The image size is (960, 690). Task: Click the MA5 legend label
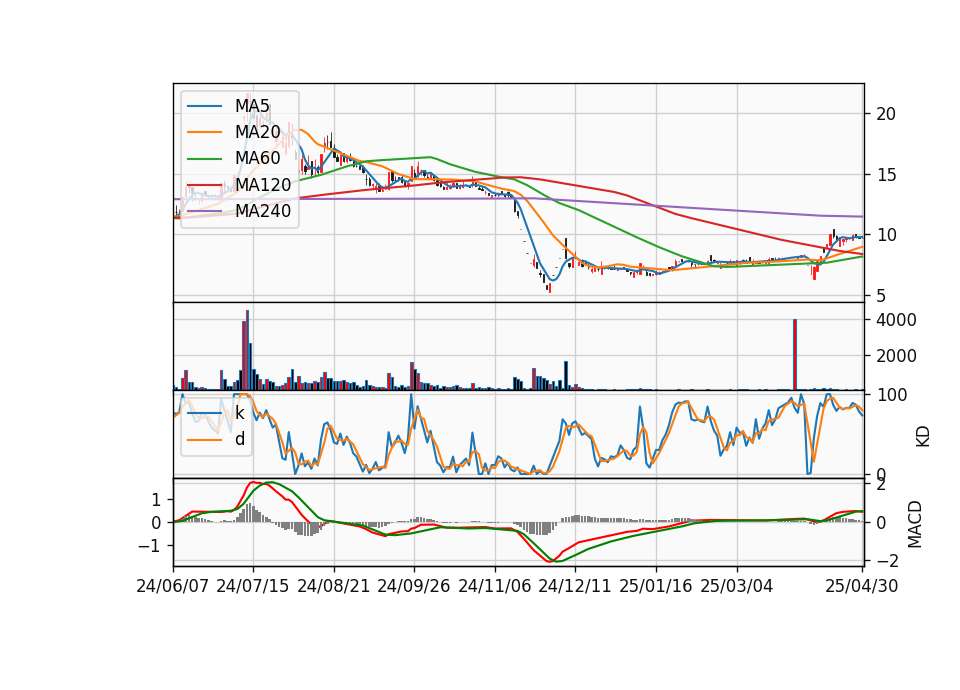tap(252, 106)
